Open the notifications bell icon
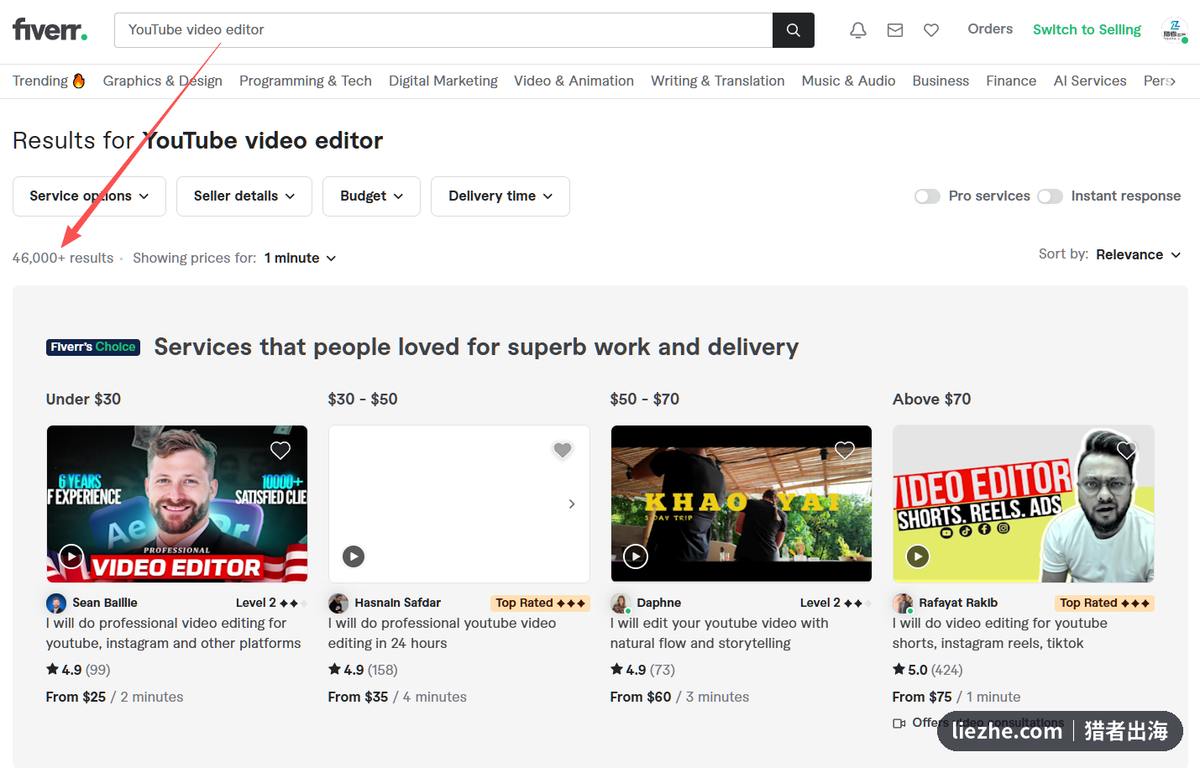 pyautogui.click(x=858, y=30)
